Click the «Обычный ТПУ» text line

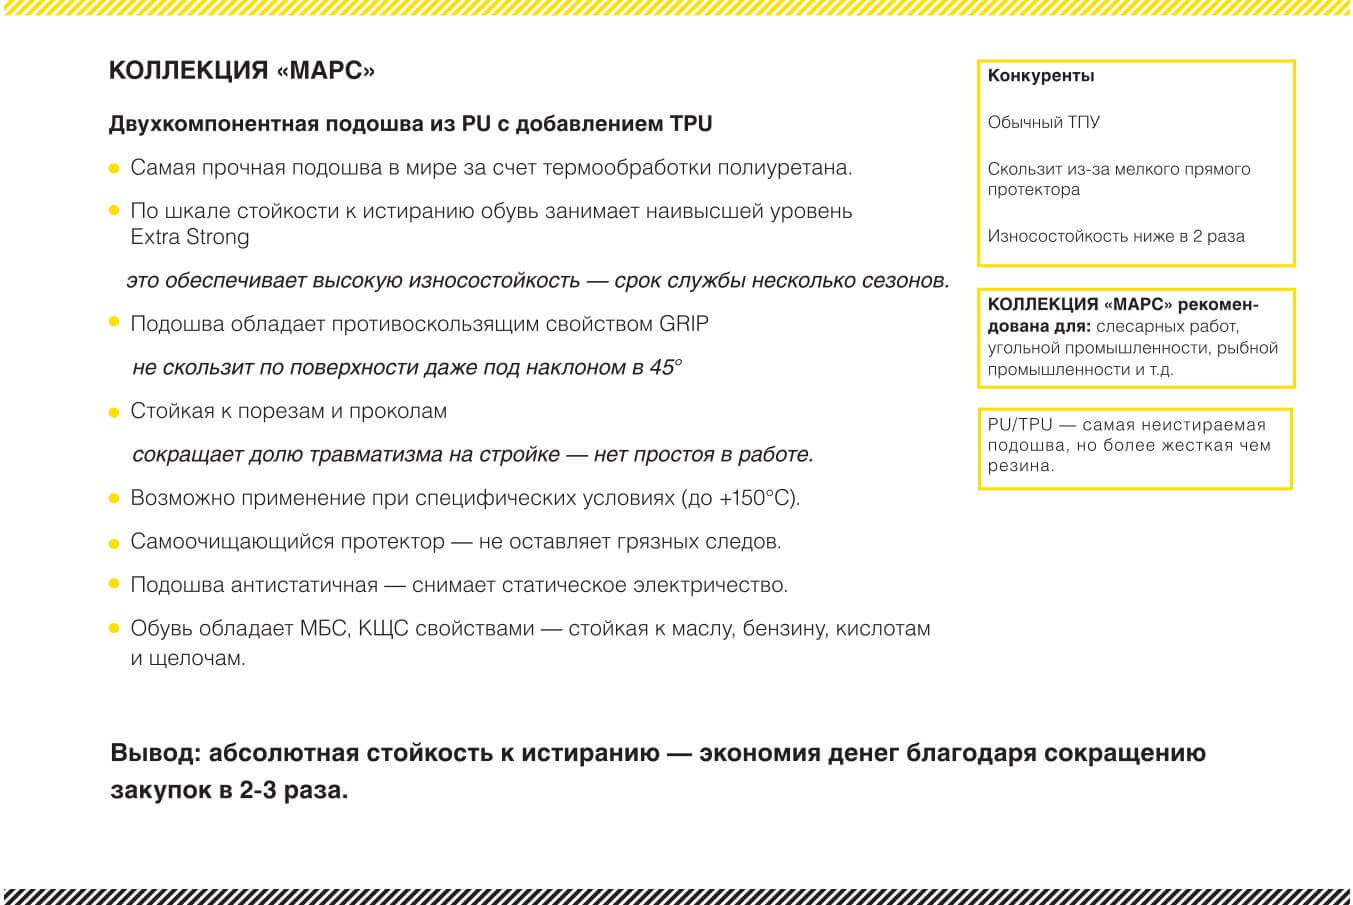point(1043,122)
